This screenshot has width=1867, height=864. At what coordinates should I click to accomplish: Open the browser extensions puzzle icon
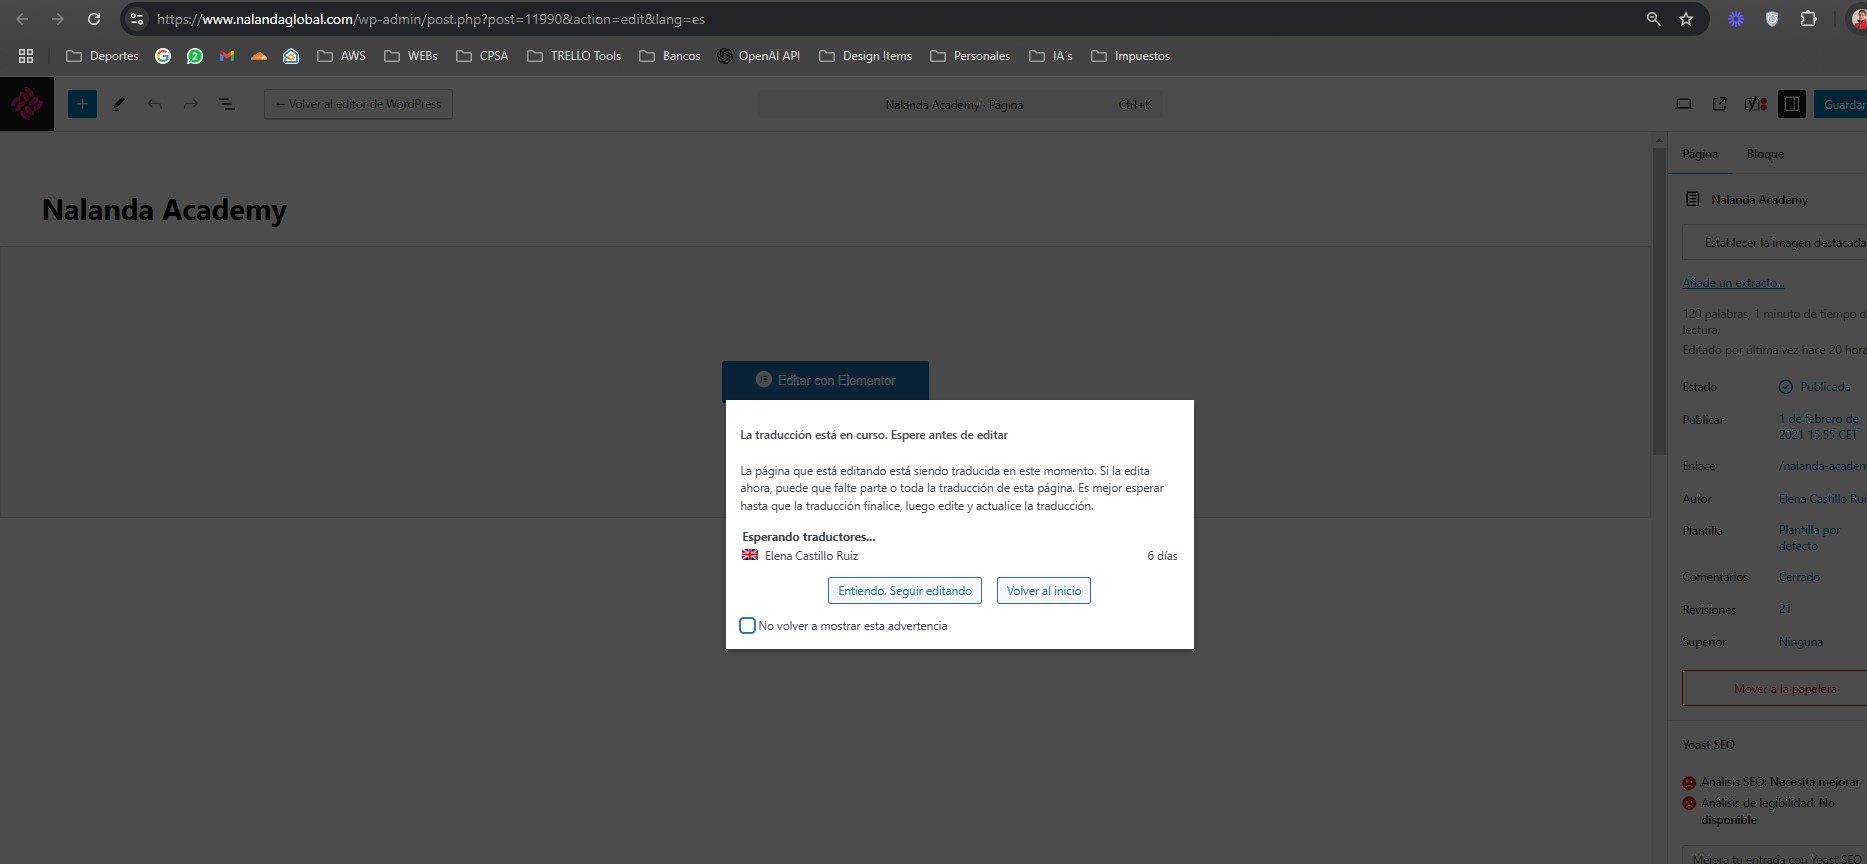coord(1808,19)
